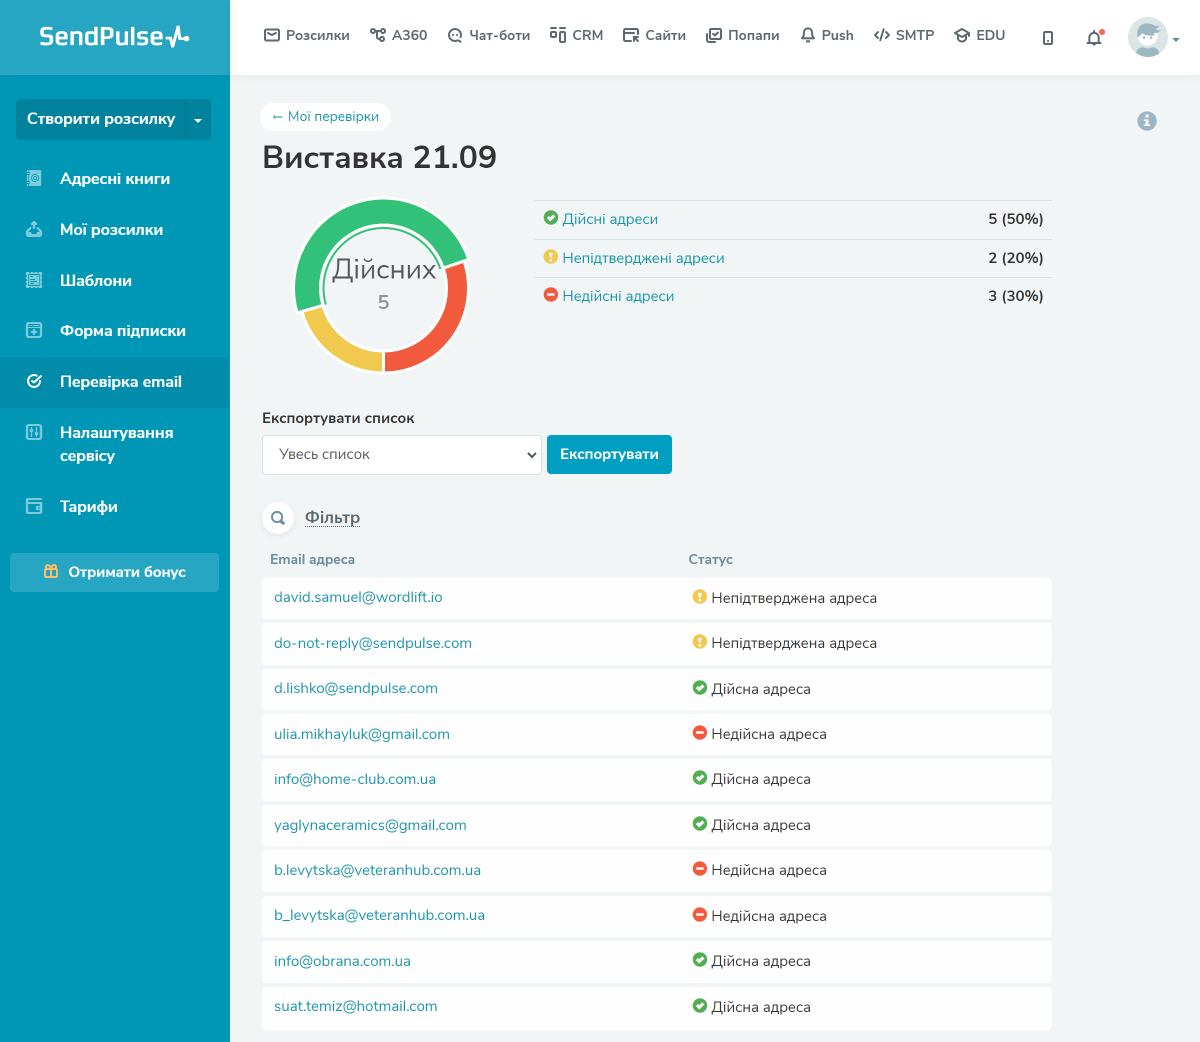
Task: Open Налаштування сервісу in the sidebar
Action: point(116,444)
